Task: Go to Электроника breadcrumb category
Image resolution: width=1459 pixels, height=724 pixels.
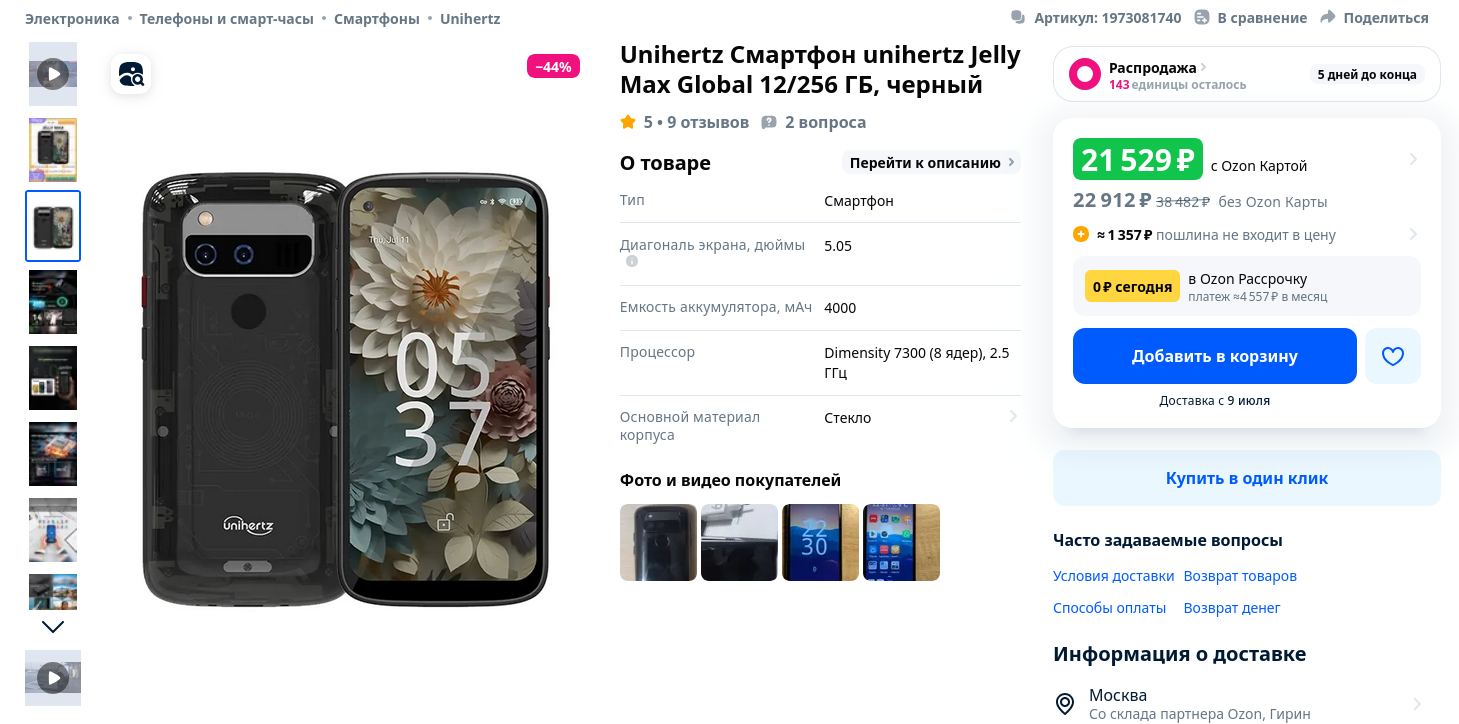Action: point(72,19)
